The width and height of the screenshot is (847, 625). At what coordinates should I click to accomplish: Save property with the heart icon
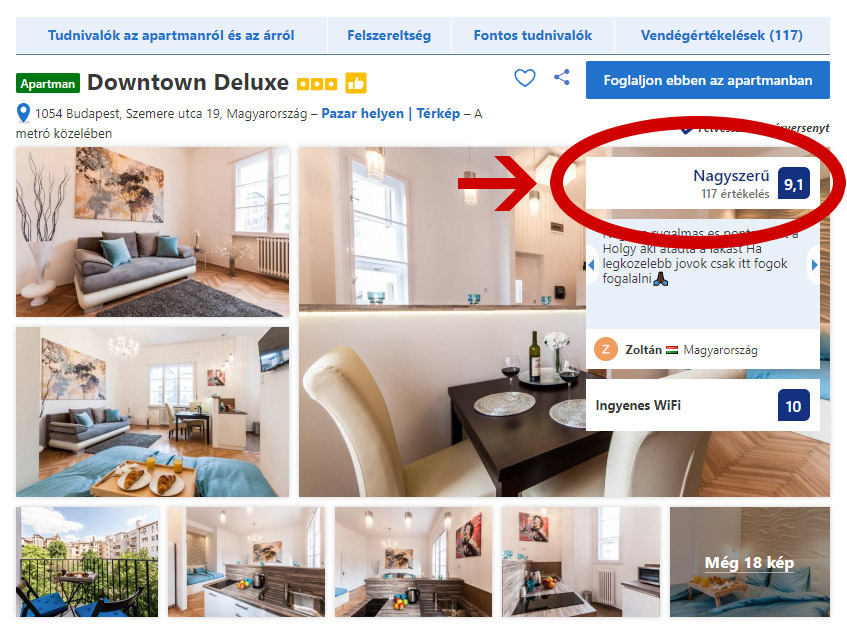click(x=525, y=78)
